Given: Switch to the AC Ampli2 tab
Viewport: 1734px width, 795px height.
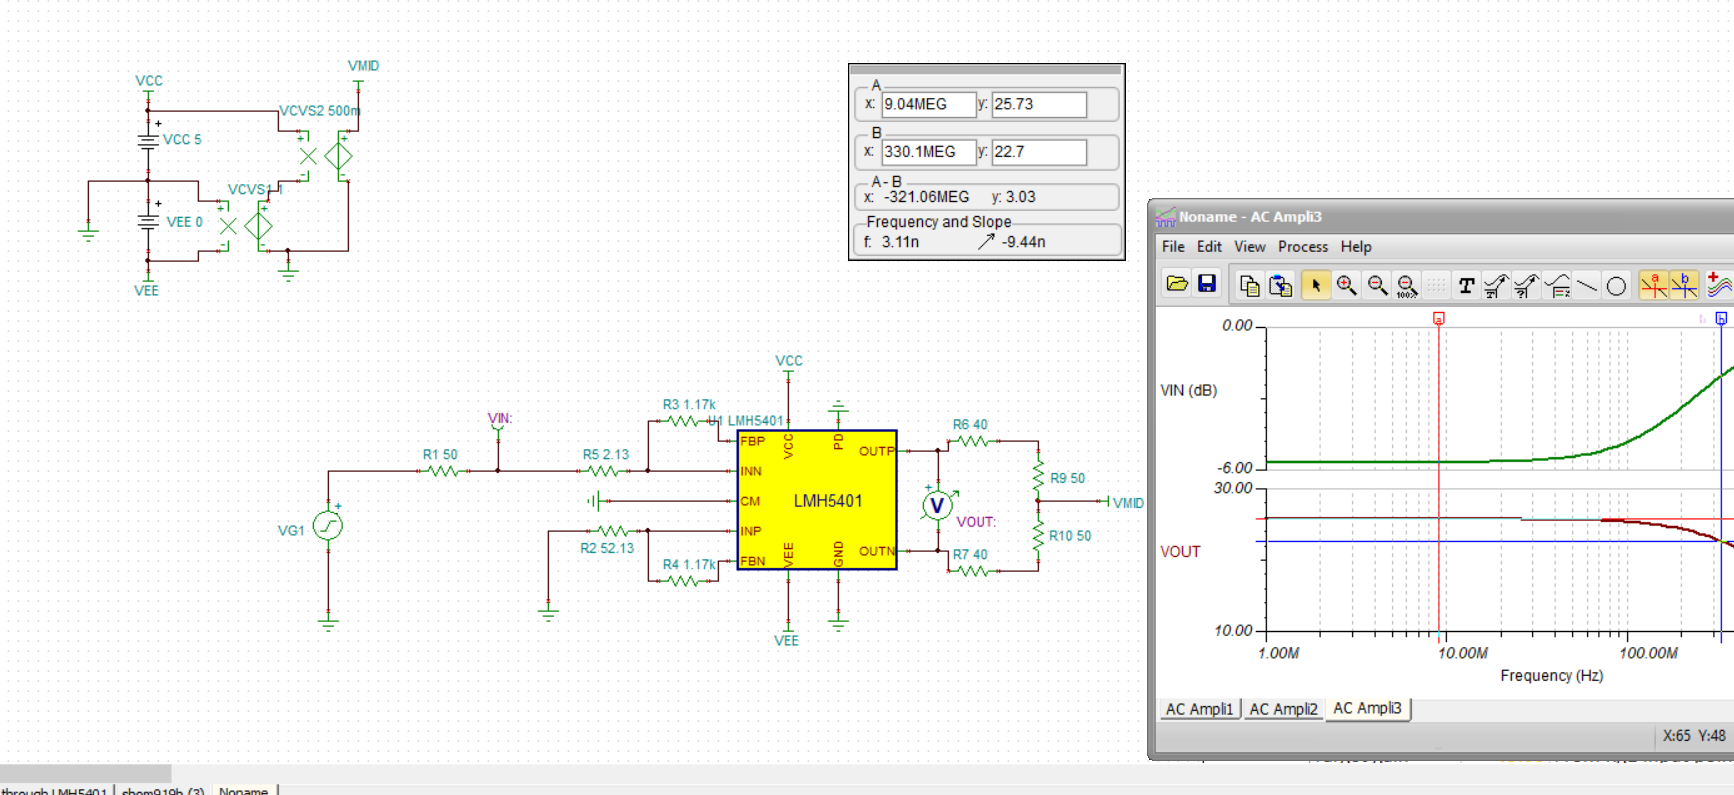Looking at the screenshot, I should pos(1283,709).
